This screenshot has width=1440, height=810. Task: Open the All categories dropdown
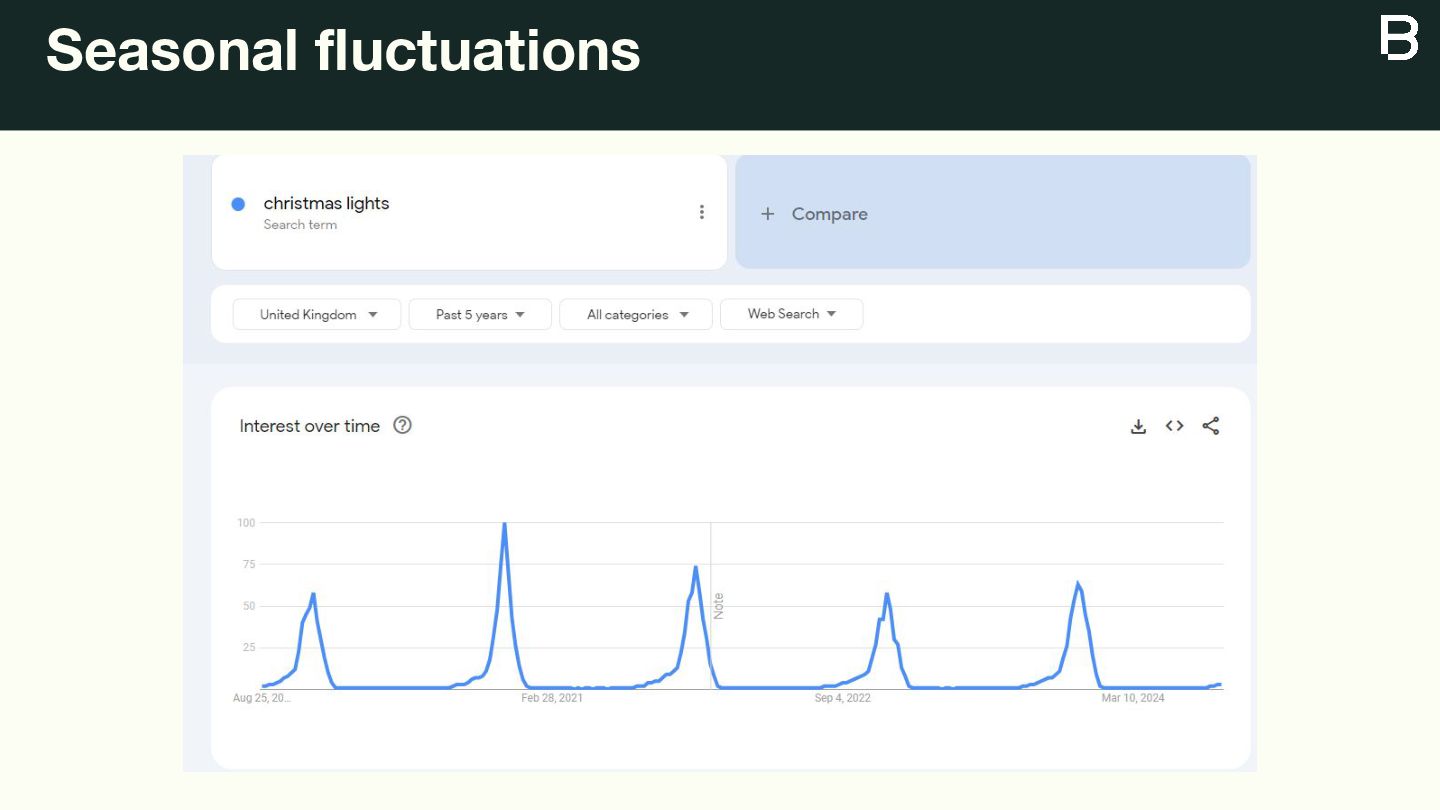[636, 314]
